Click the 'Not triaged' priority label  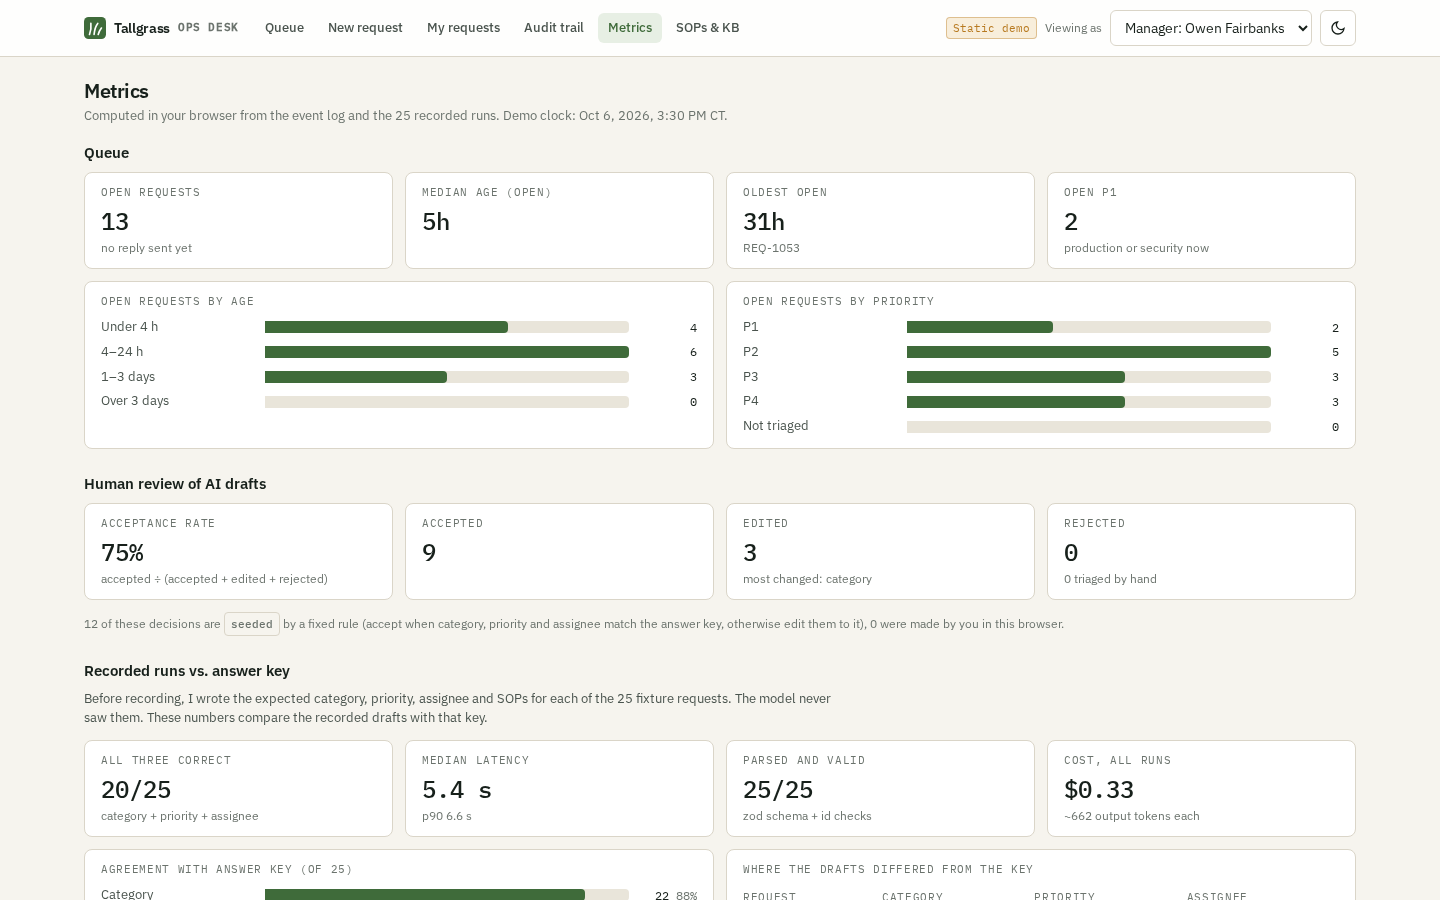(776, 426)
